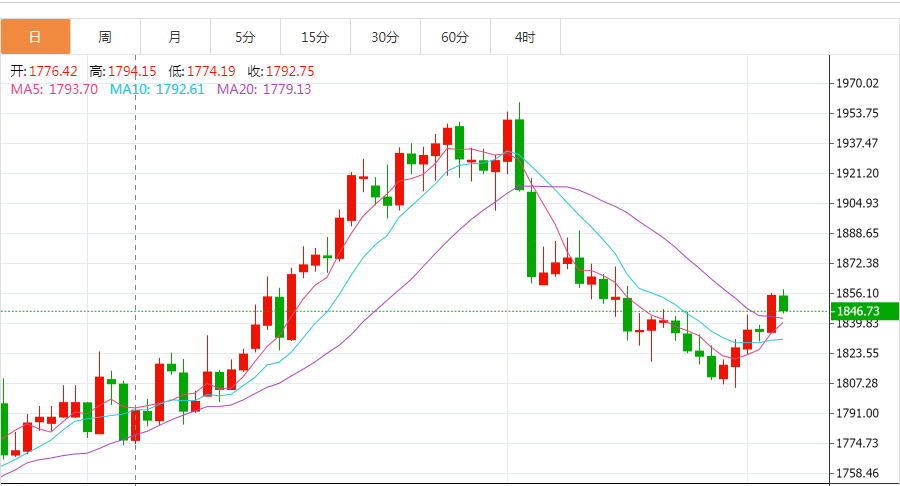Open the 月 monthly chart tab
The height and width of the screenshot is (486, 900).
point(175,37)
